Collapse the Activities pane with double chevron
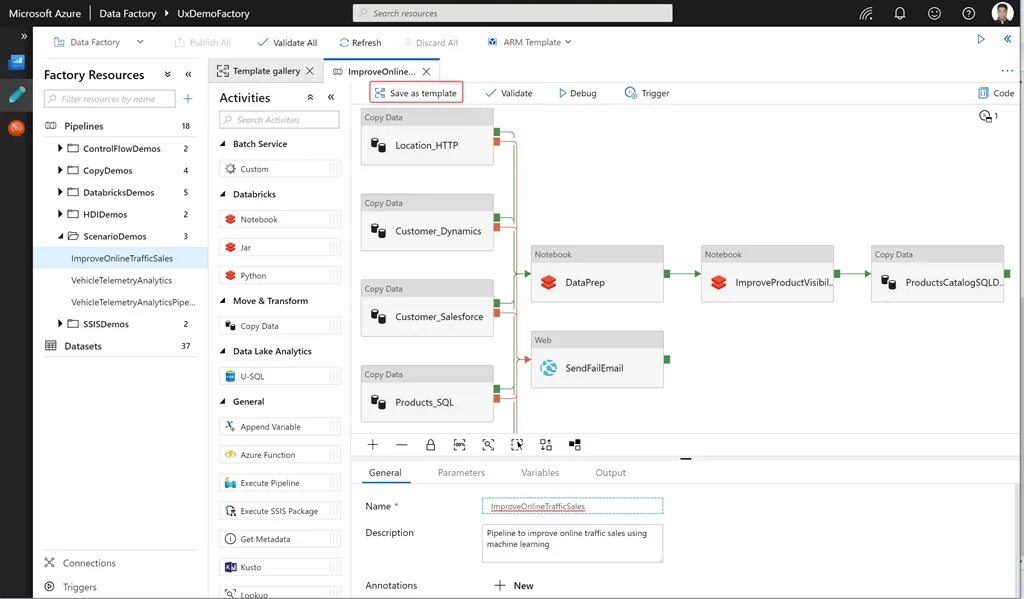1024x599 pixels. (x=331, y=97)
